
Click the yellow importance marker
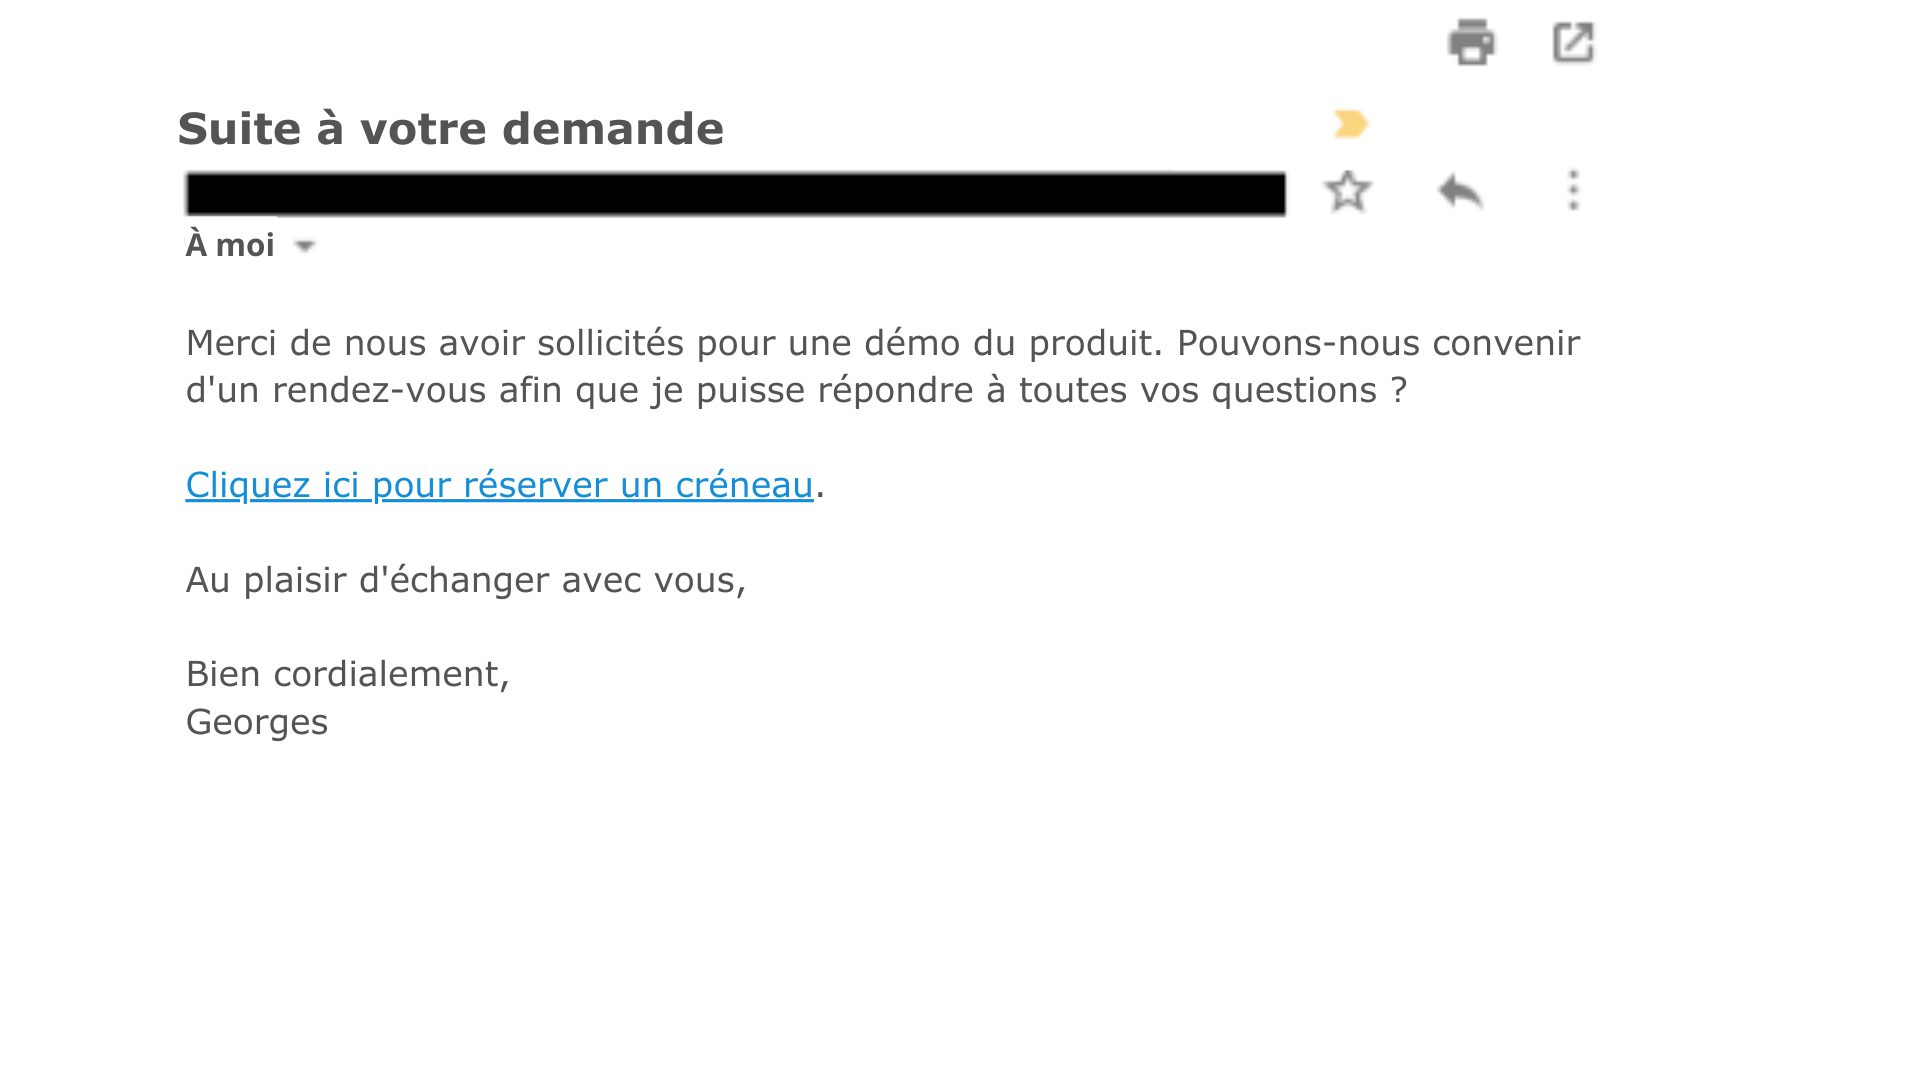click(x=1350, y=124)
